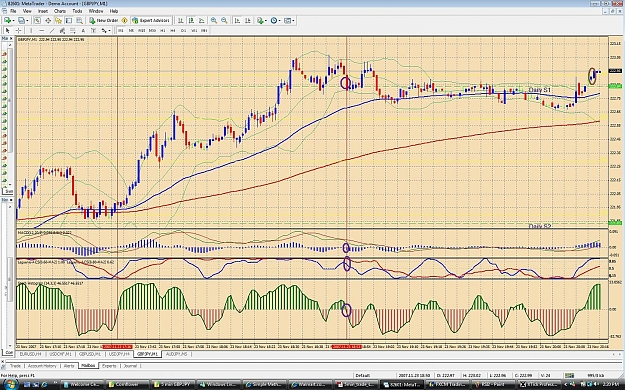Toggle the Expert Advisors button
This screenshot has height=390, width=625.
(x=151, y=20)
